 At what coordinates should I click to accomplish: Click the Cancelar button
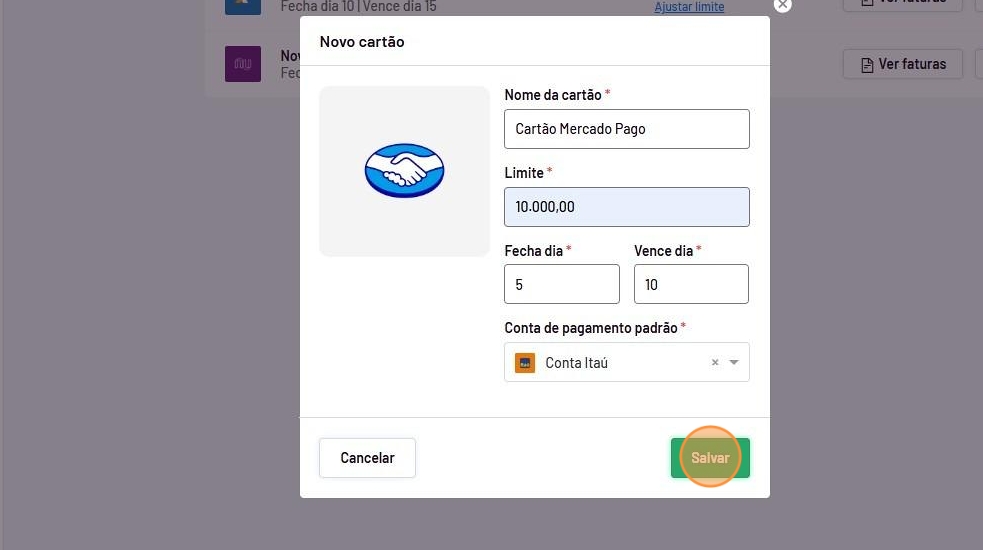(367, 458)
